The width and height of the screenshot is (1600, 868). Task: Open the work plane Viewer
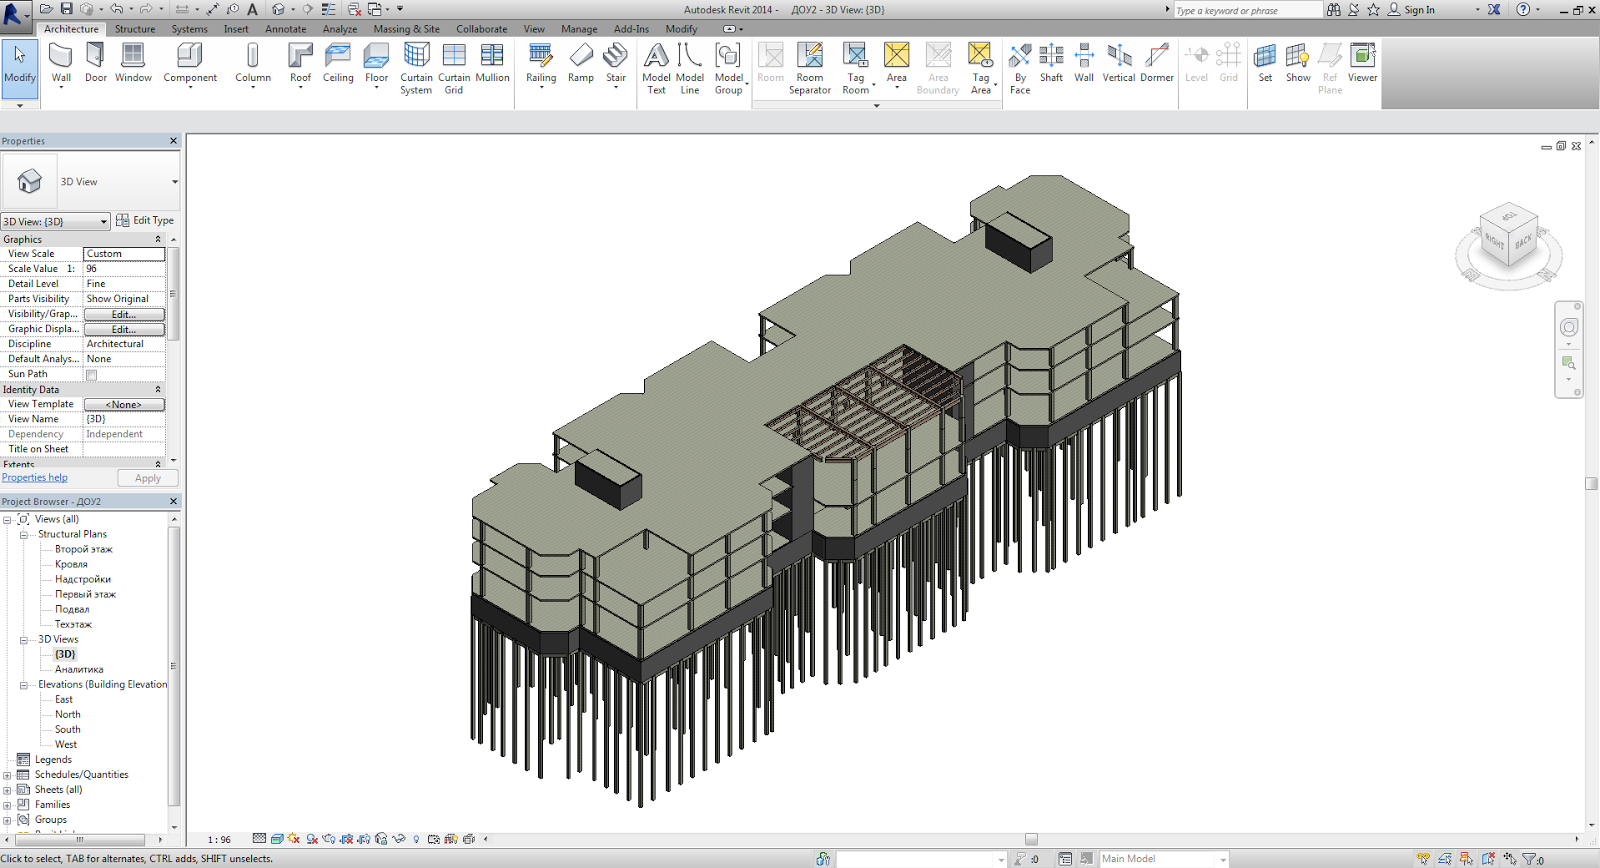1362,64
